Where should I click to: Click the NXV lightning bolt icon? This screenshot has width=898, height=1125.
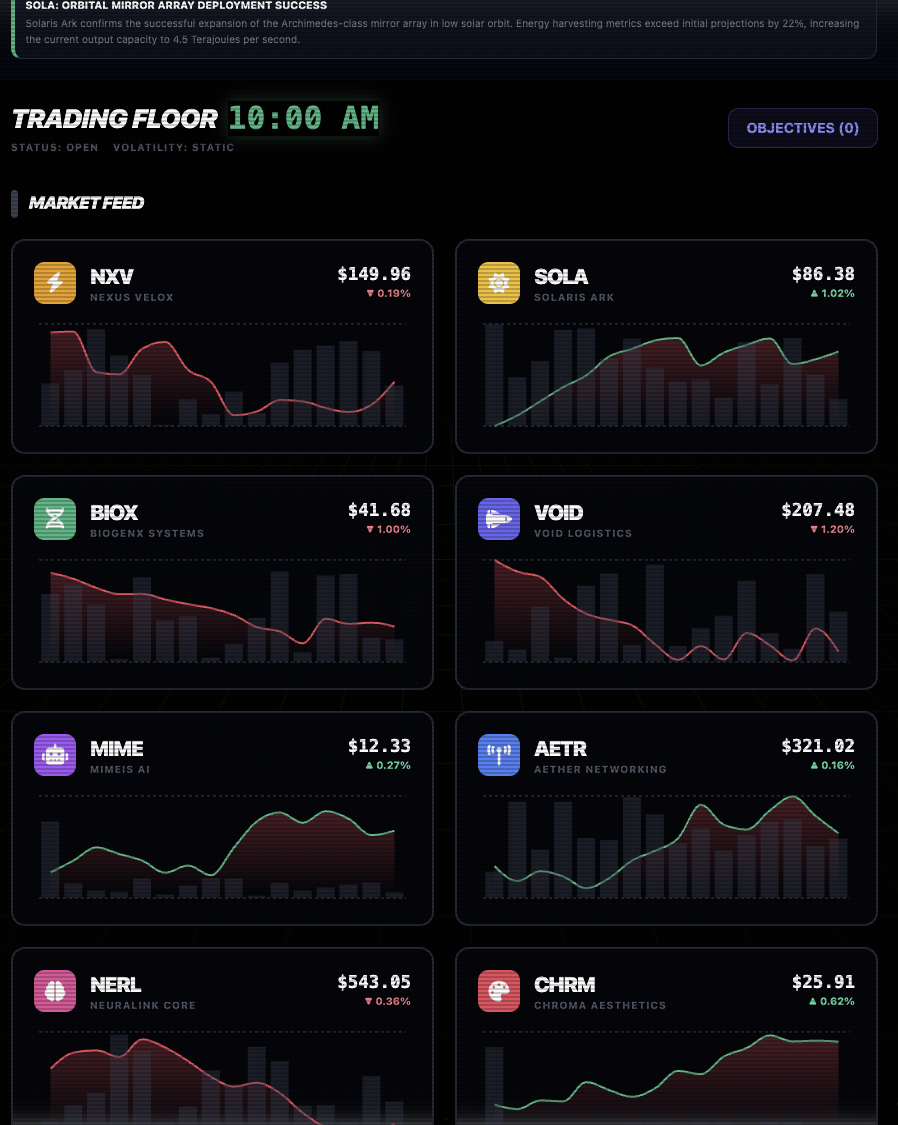pos(55,283)
